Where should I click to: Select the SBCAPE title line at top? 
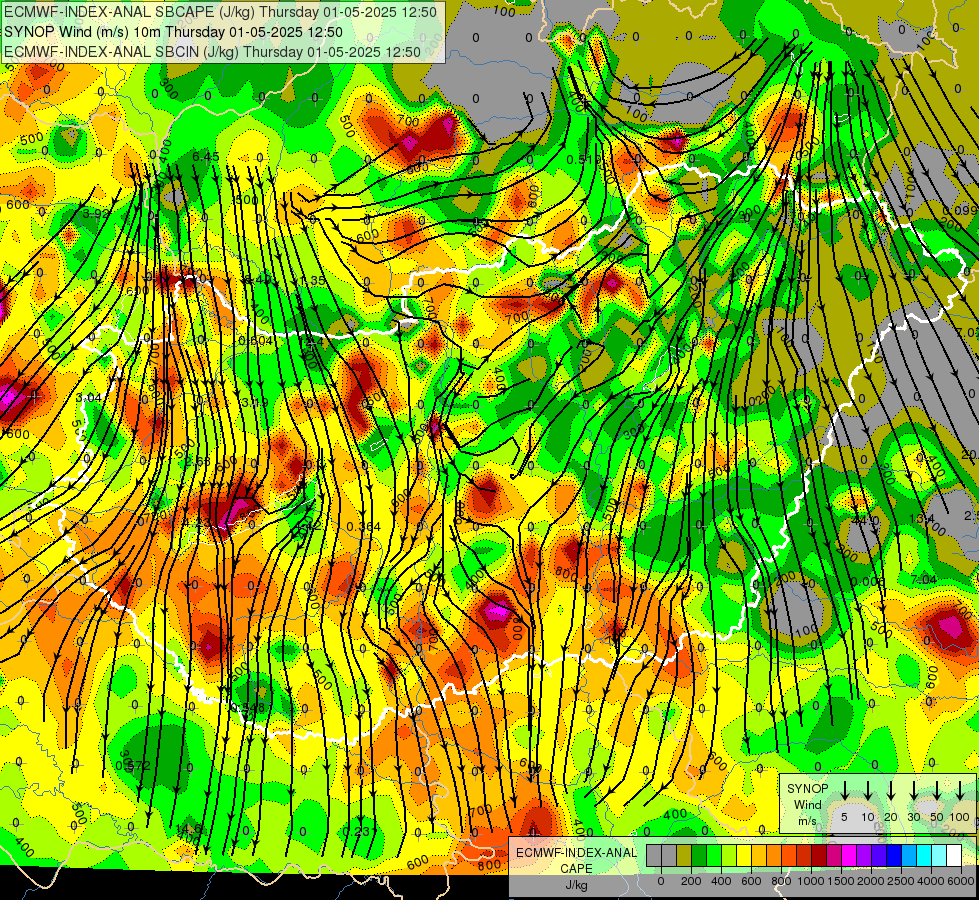point(220,12)
